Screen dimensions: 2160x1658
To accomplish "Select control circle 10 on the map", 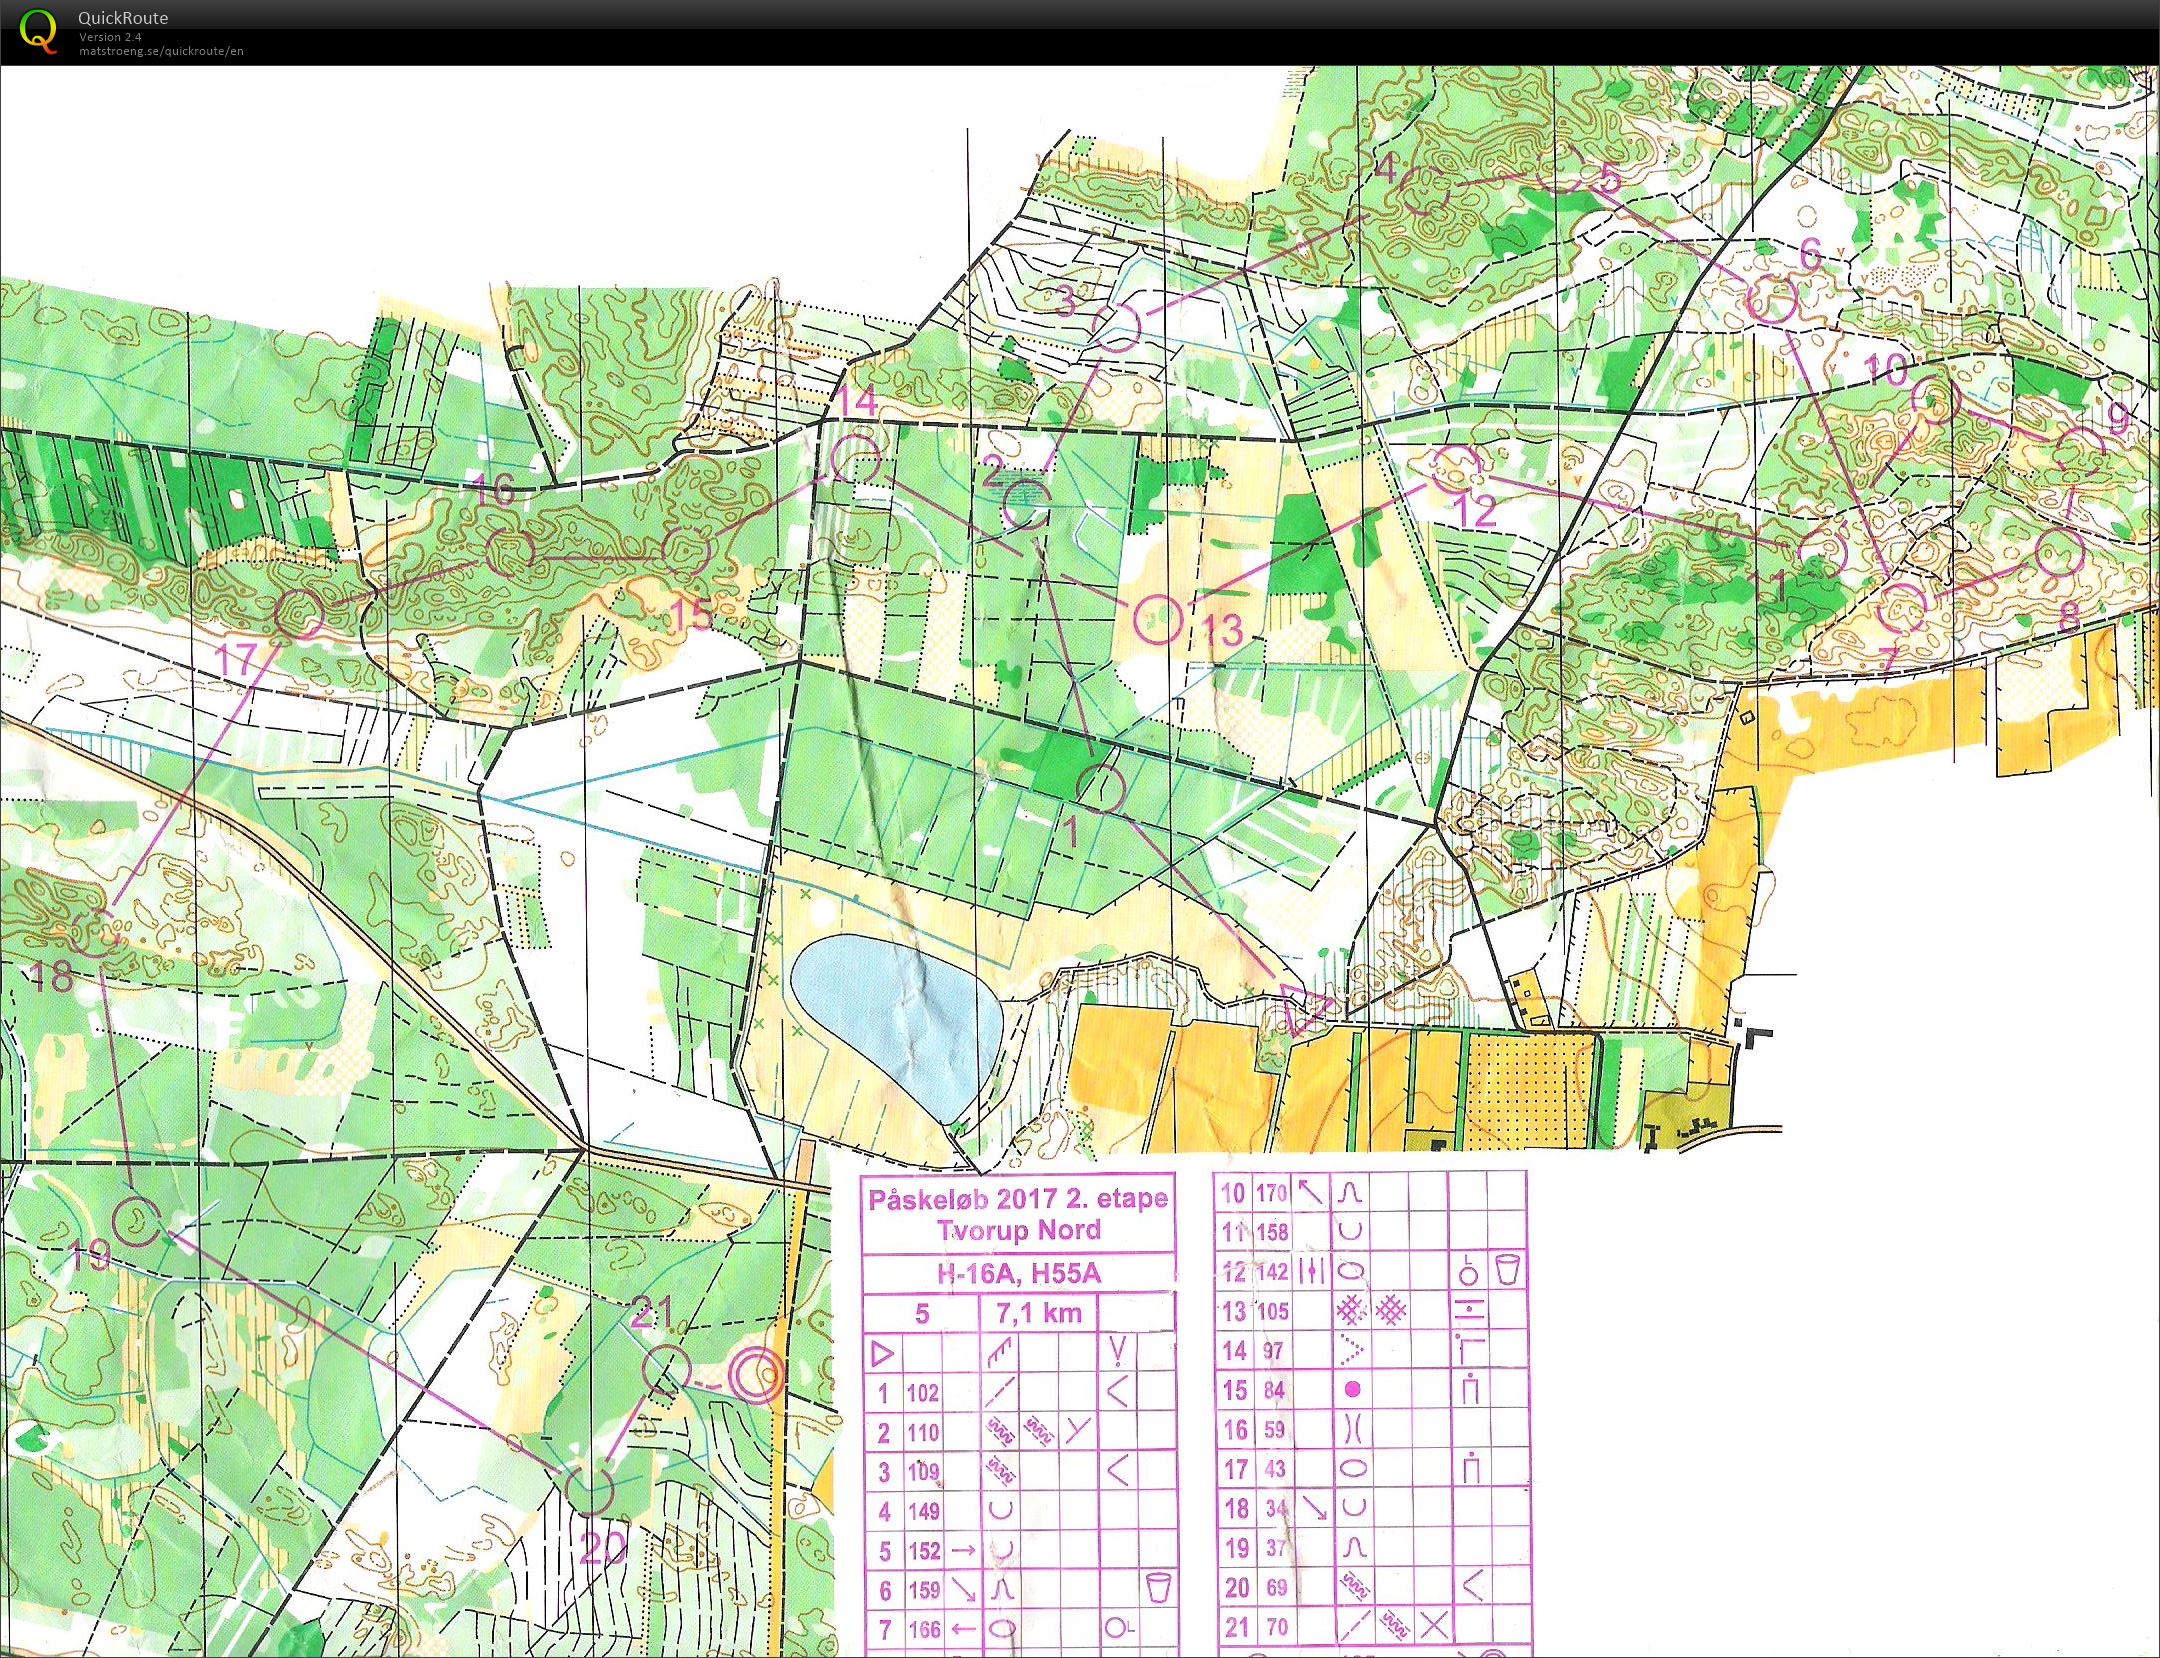I will coord(1937,400).
